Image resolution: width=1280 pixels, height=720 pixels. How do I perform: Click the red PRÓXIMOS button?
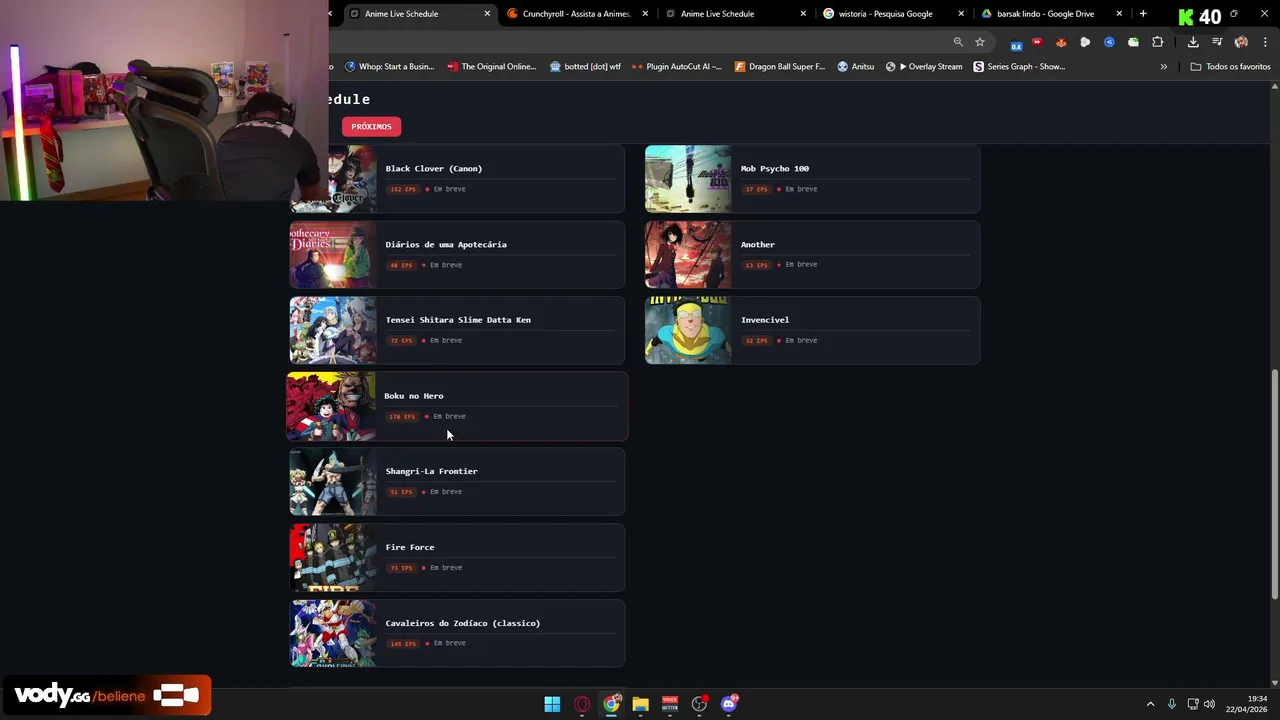371,126
